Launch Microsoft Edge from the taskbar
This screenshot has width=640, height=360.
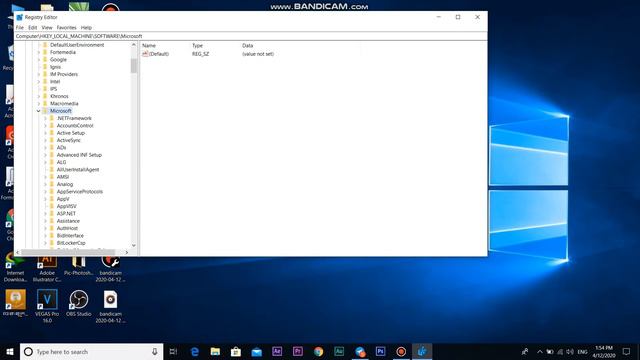(x=195, y=351)
